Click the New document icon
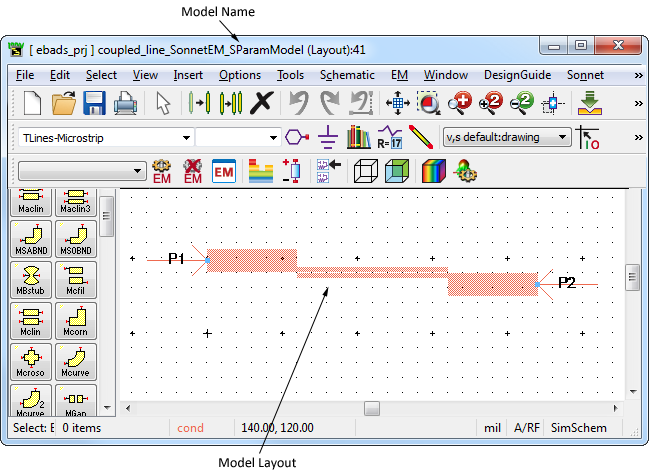 (x=32, y=103)
